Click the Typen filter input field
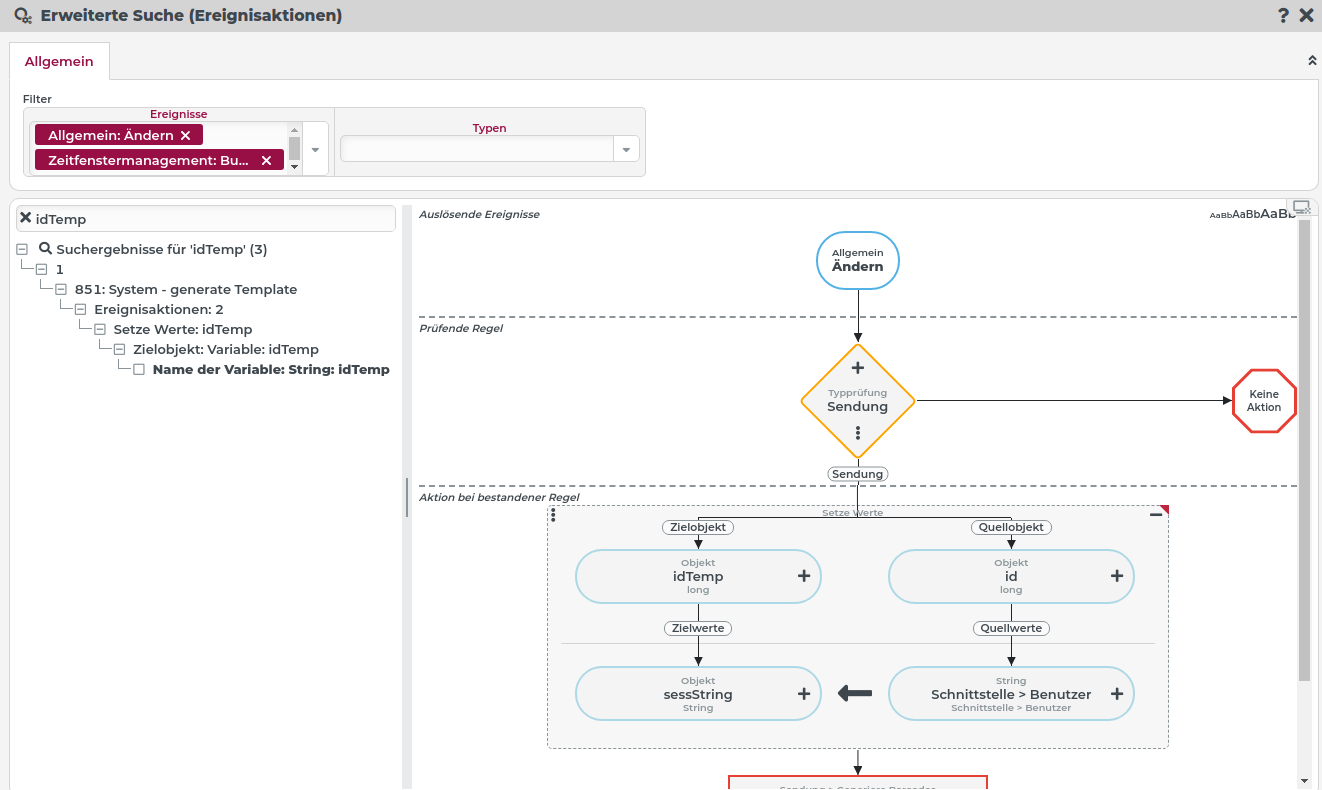This screenshot has height=790, width=1322. click(x=477, y=149)
